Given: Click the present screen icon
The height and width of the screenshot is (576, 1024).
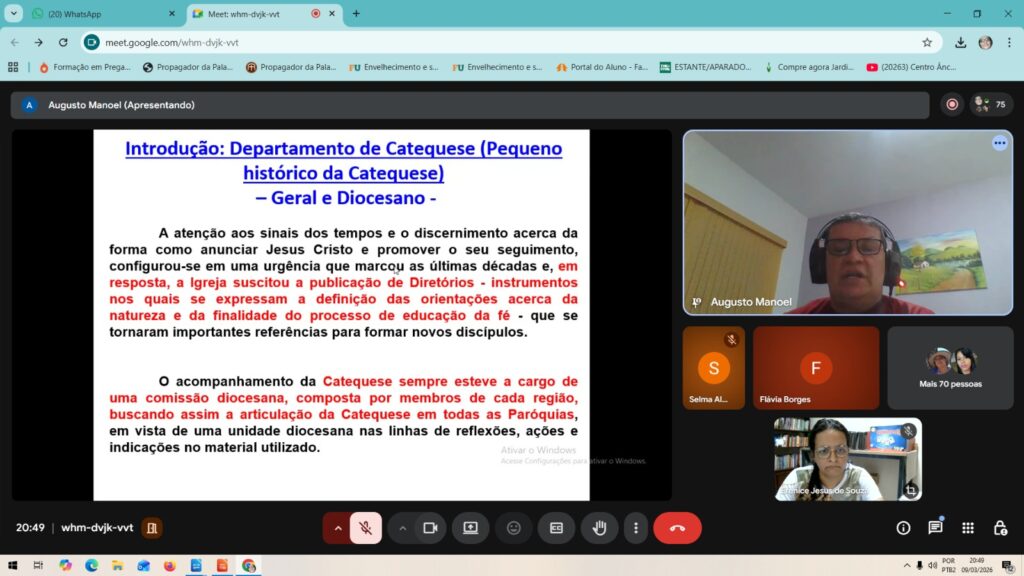Looking at the screenshot, I should 470,528.
